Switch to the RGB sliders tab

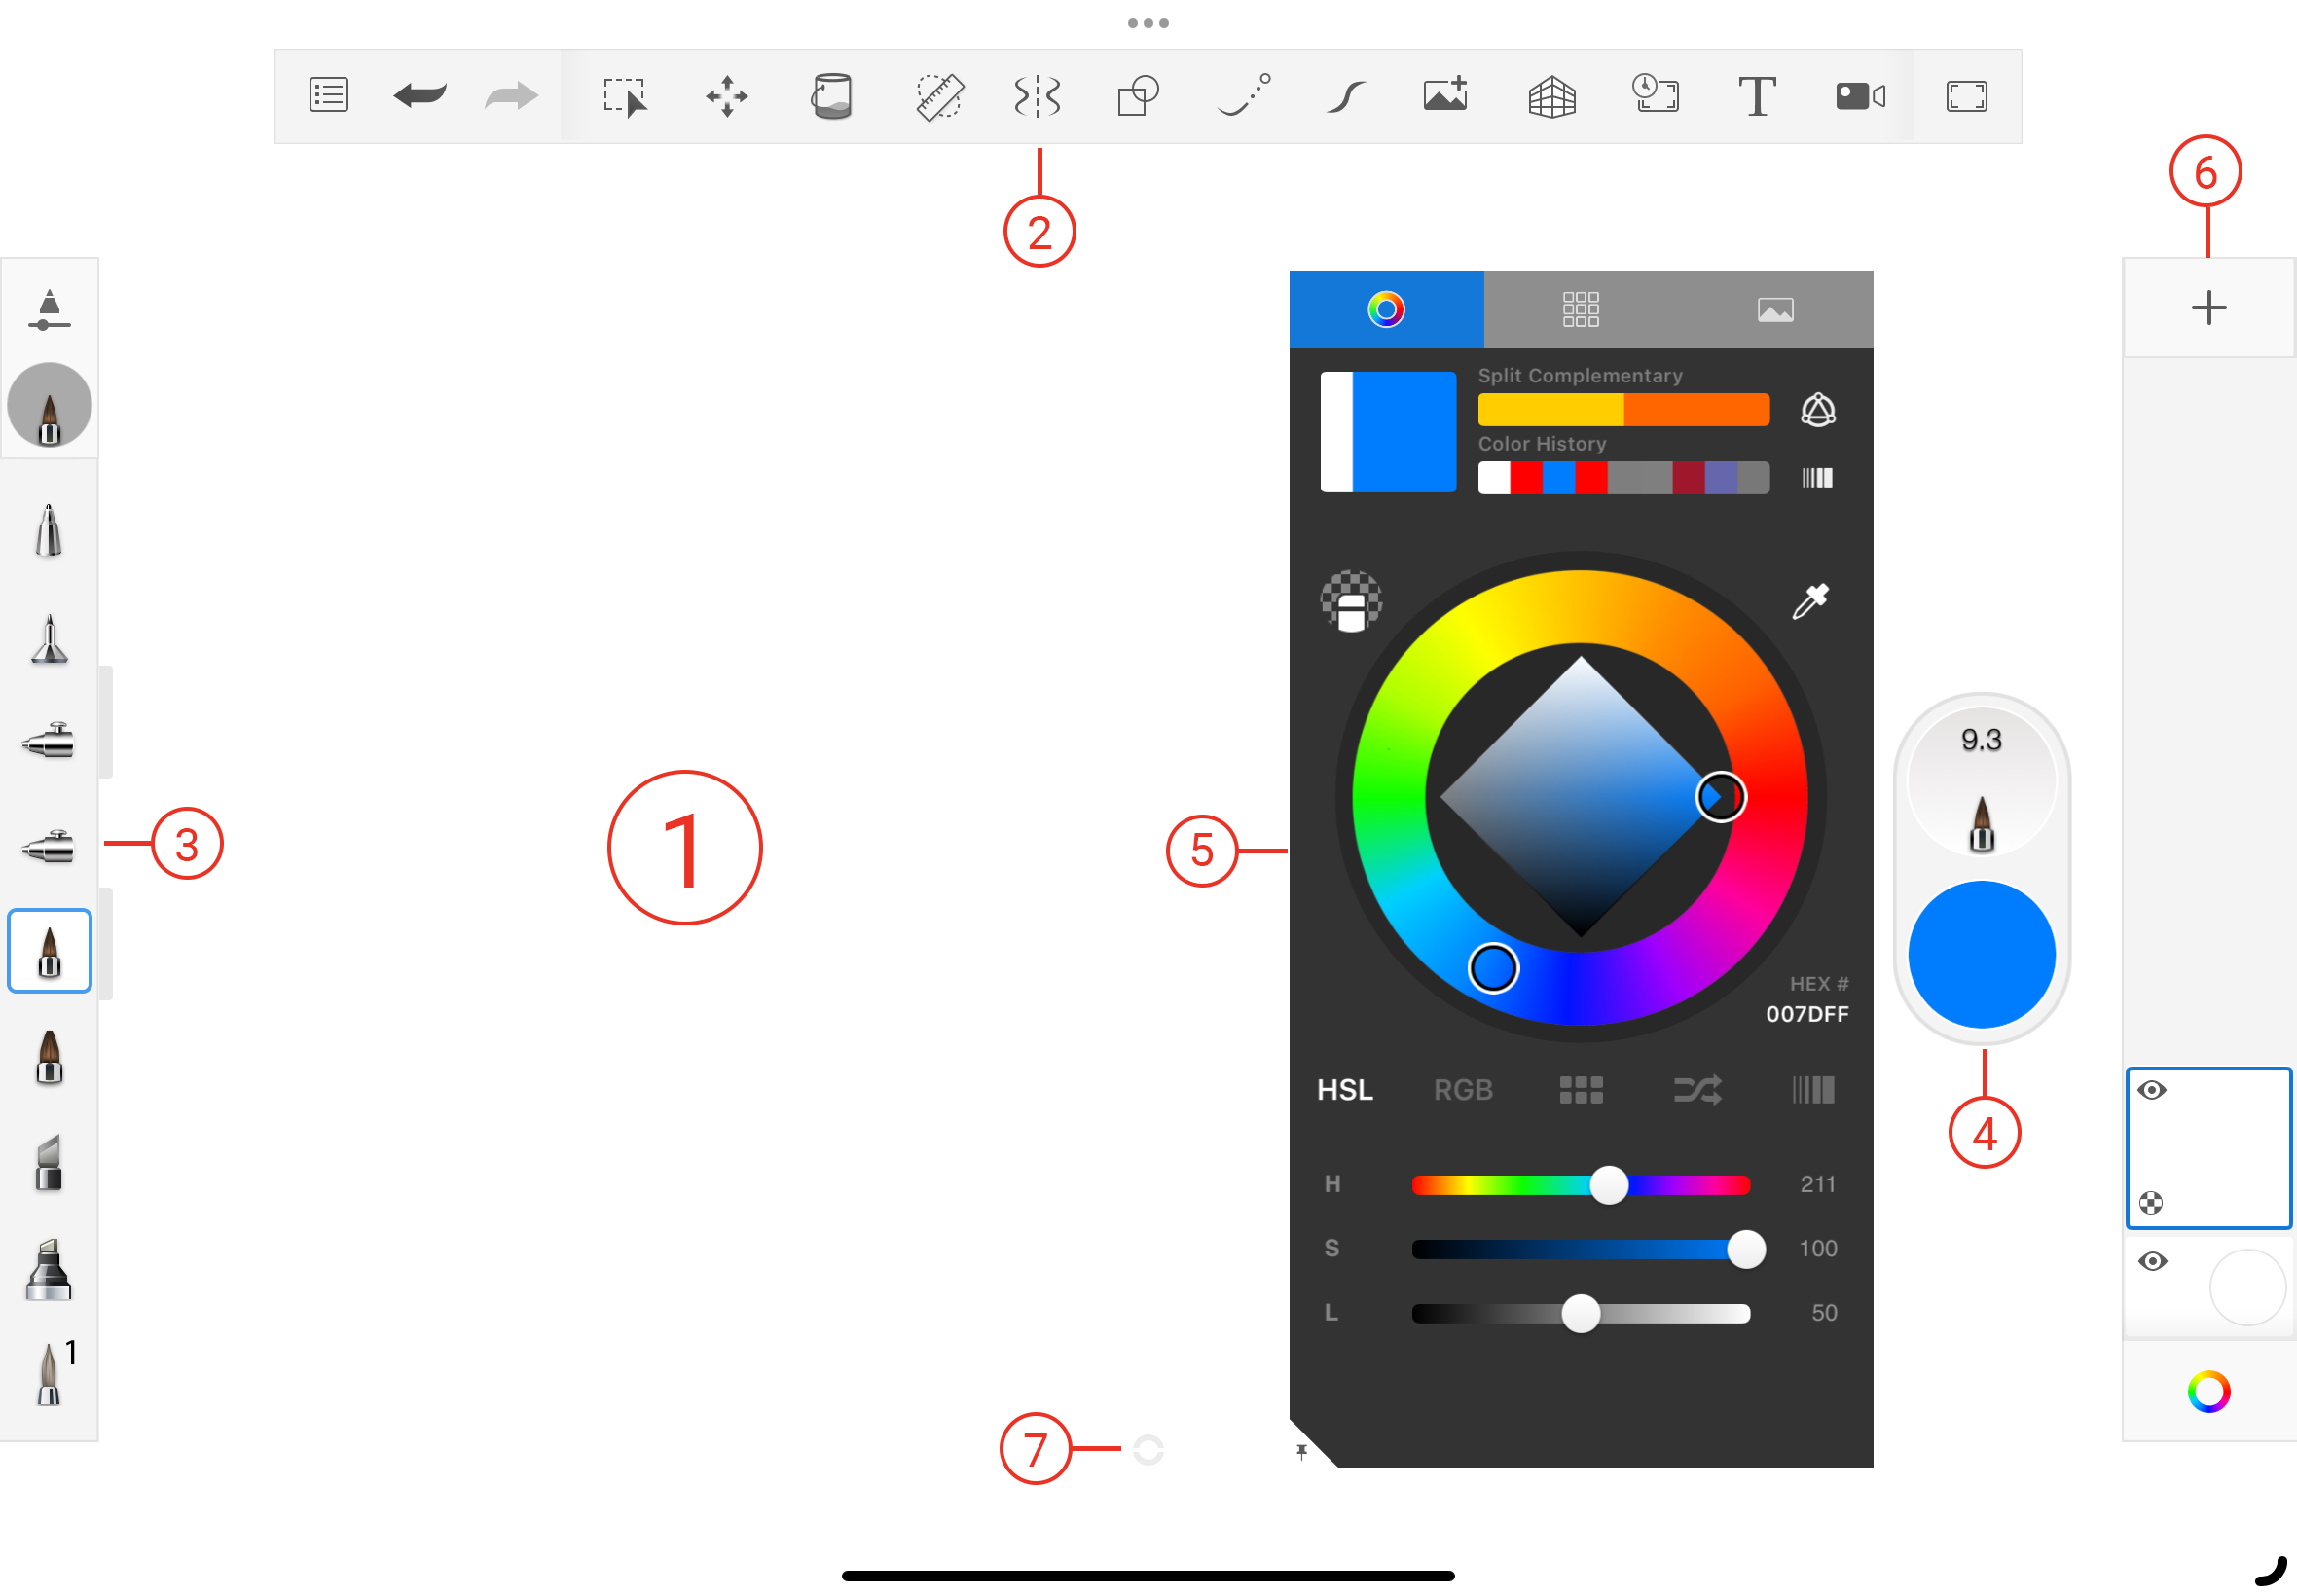click(1463, 1090)
